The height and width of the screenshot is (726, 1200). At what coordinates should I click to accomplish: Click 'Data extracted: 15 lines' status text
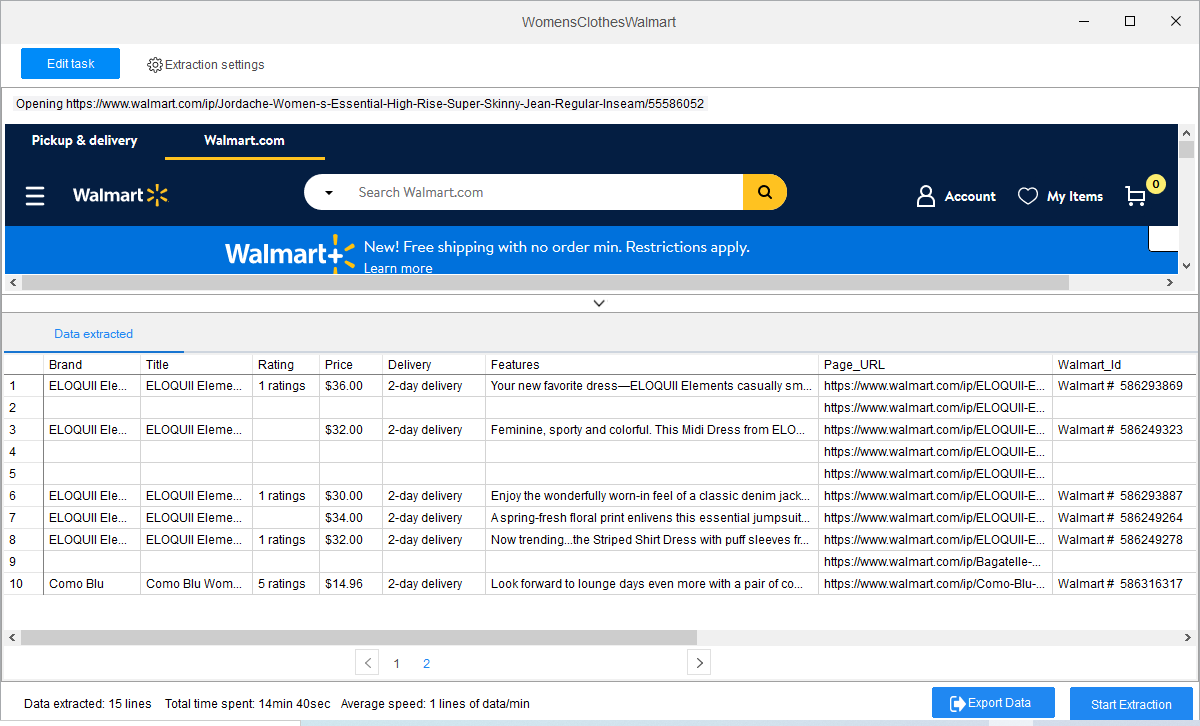(x=88, y=704)
